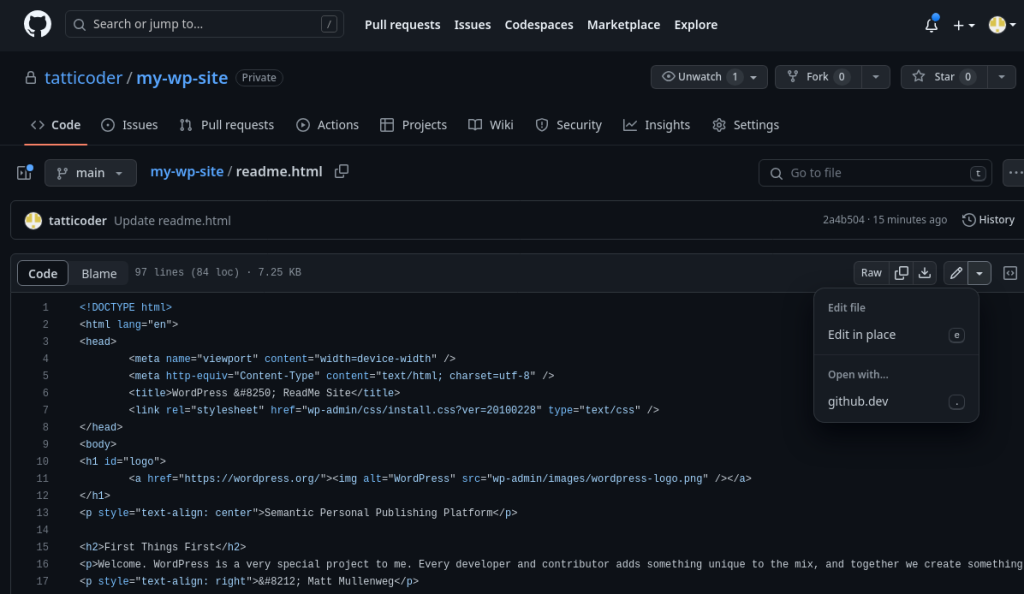Viewport: 1024px width, 594px height.
Task: Open the notifications bell
Action: (931, 25)
